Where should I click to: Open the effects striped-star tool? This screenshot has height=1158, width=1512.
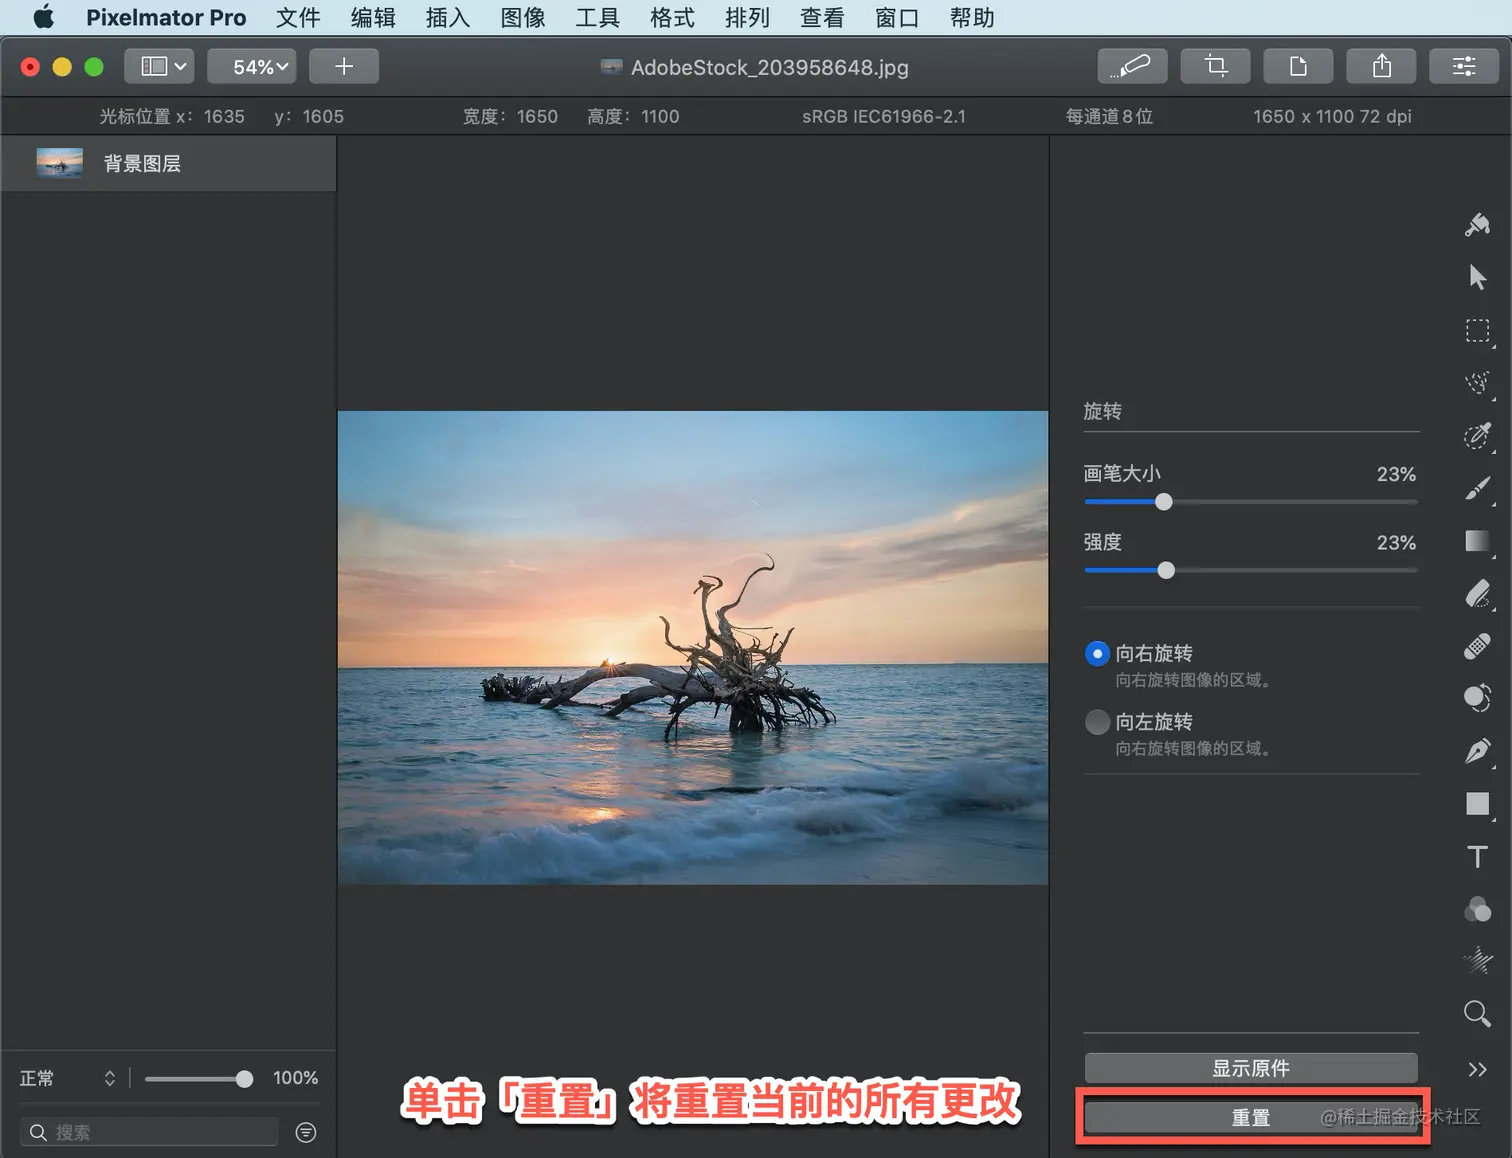point(1477,961)
